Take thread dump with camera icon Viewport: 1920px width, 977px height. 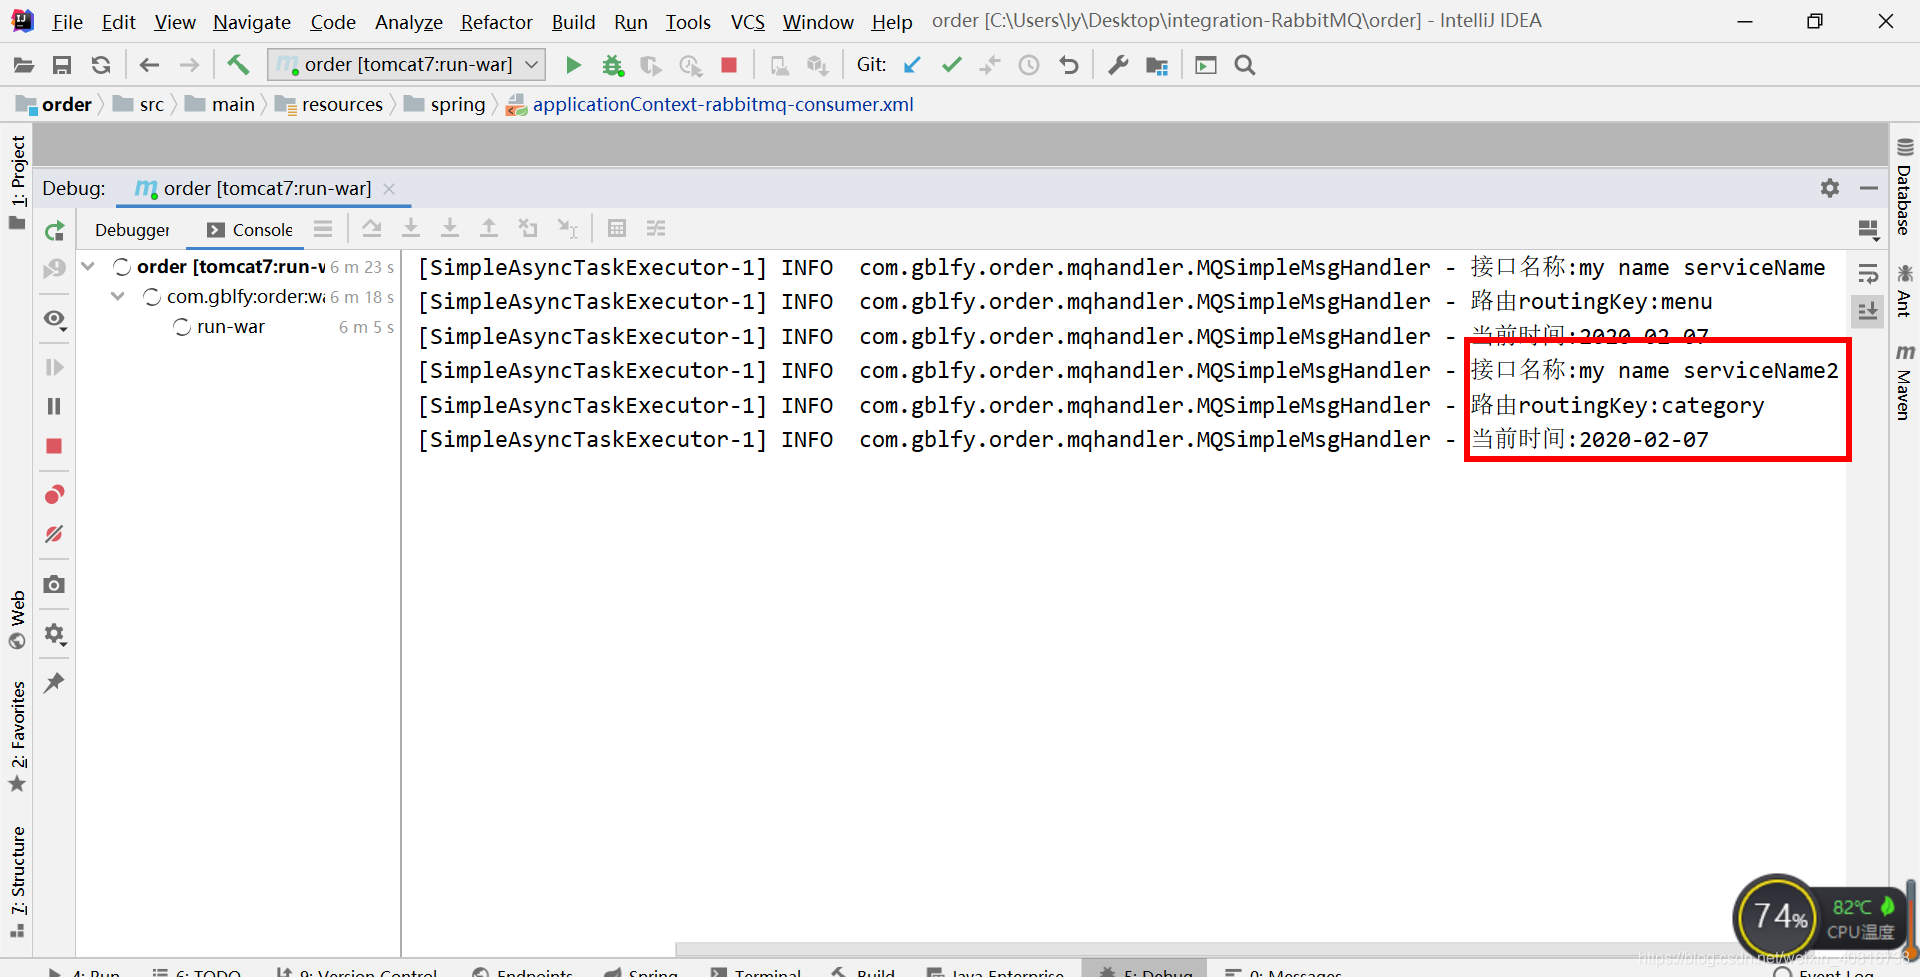54,584
